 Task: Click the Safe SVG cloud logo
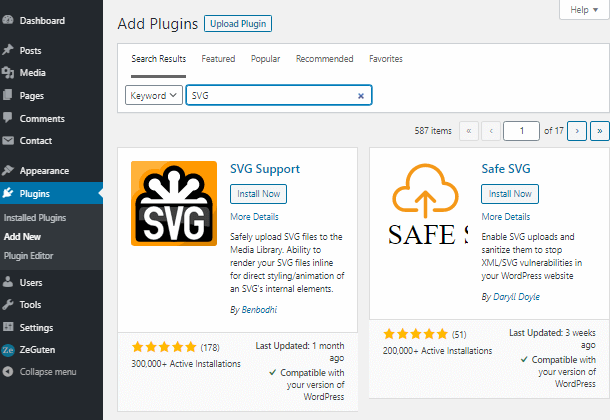tap(426, 203)
